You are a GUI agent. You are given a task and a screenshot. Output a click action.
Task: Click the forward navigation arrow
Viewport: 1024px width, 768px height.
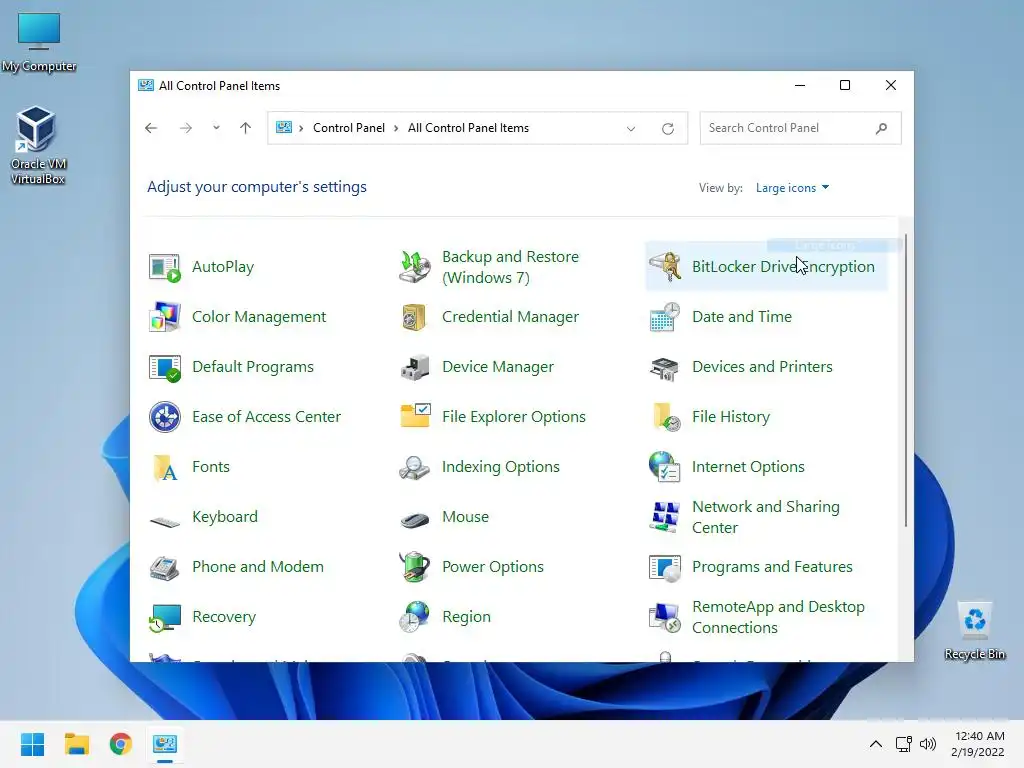186,128
